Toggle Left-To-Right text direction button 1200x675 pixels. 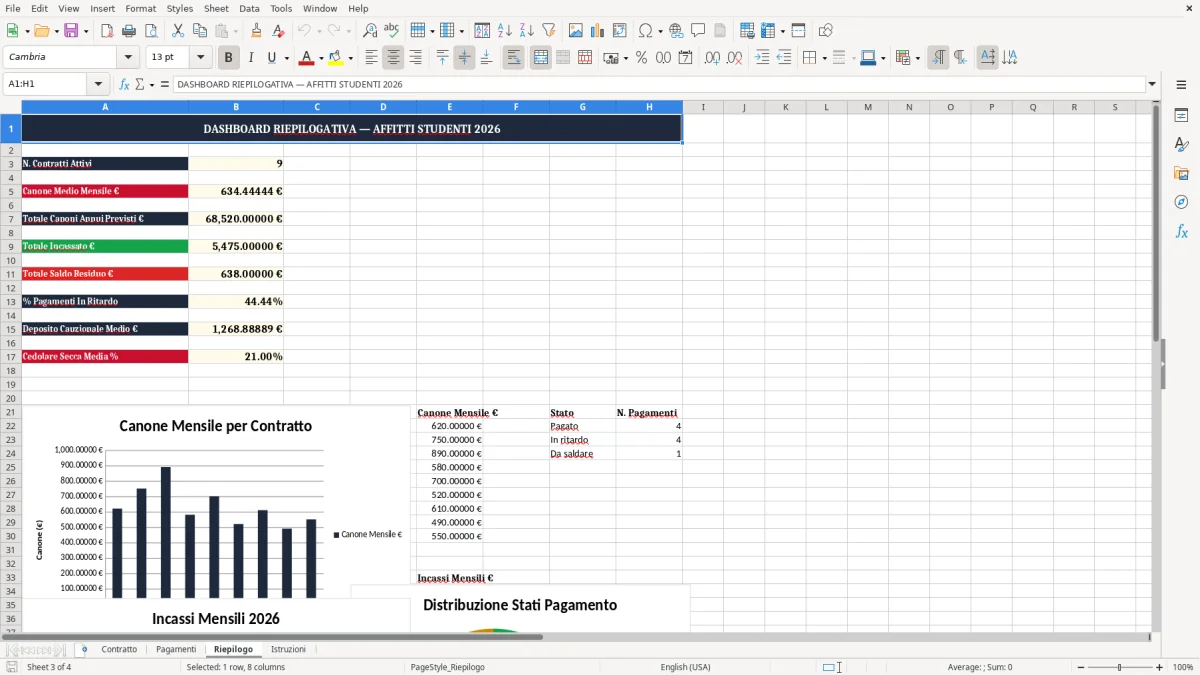pyautogui.click(x=938, y=58)
